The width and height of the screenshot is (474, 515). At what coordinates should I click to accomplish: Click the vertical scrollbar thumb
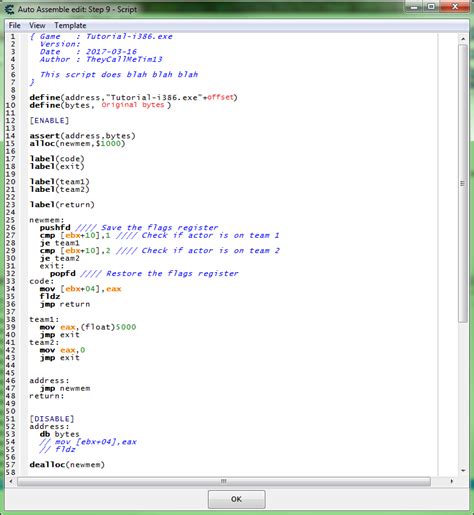pyautogui.click(x=463, y=183)
